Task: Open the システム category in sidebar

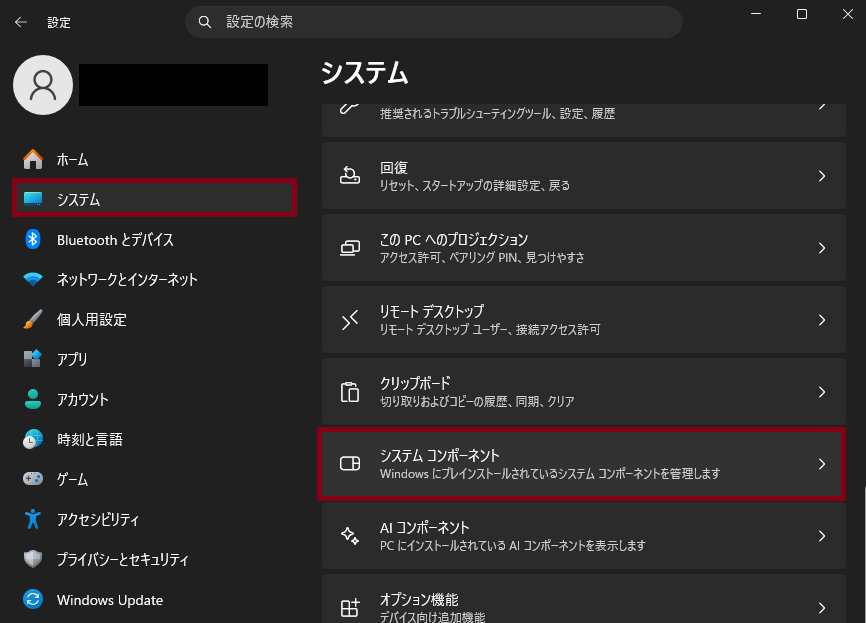Action: click(155, 199)
